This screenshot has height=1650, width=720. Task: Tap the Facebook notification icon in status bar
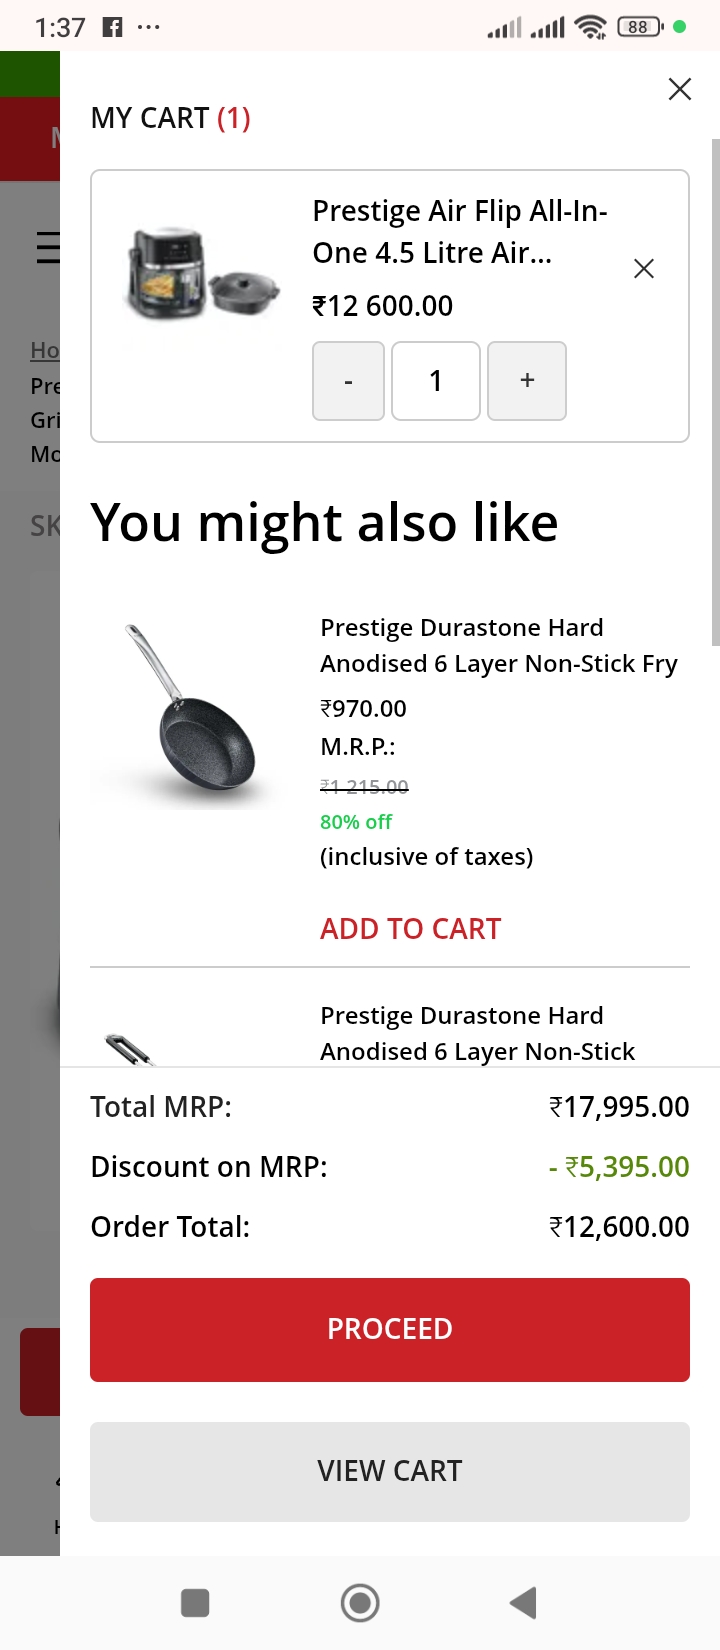click(x=113, y=27)
